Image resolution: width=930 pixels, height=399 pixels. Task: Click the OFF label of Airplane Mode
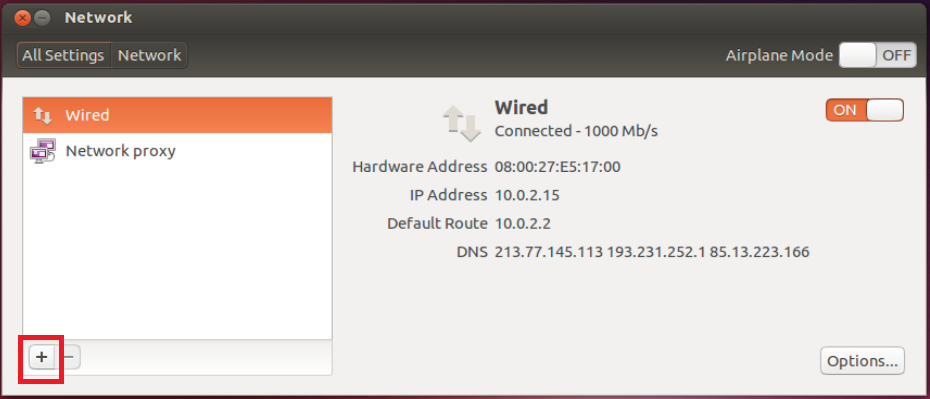(896, 56)
